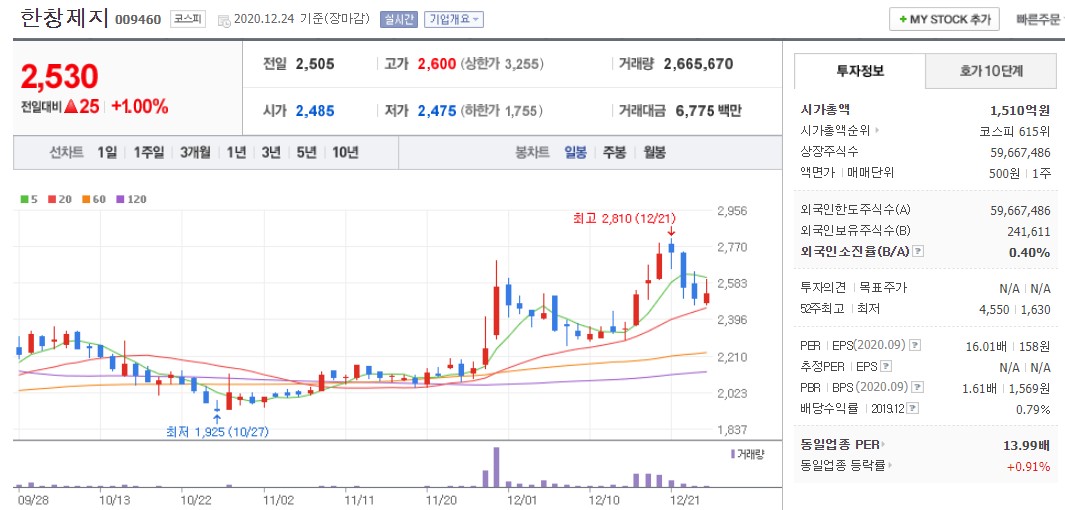Click the 최저 1,925 (10/27) chart marker
Viewport: 1065px width, 510px height.
pyautogui.click(x=217, y=431)
